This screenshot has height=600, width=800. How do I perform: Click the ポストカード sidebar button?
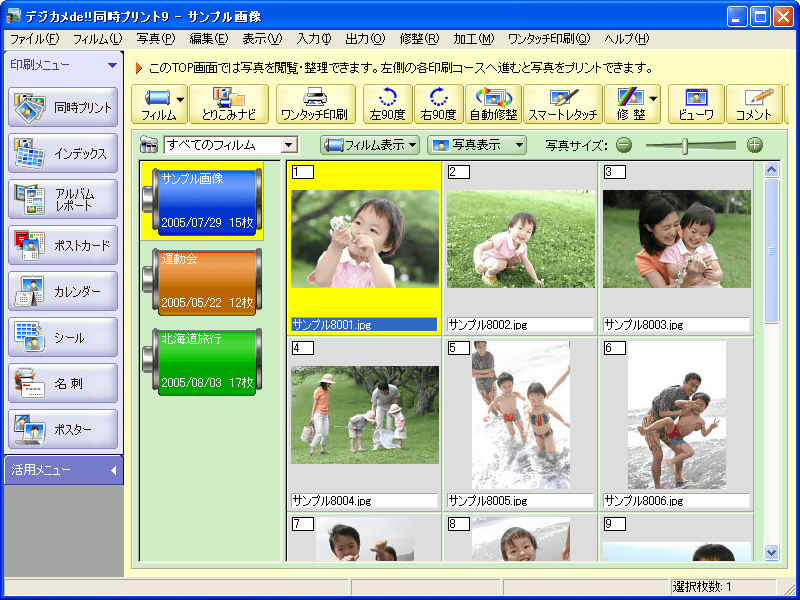pyautogui.click(x=63, y=245)
